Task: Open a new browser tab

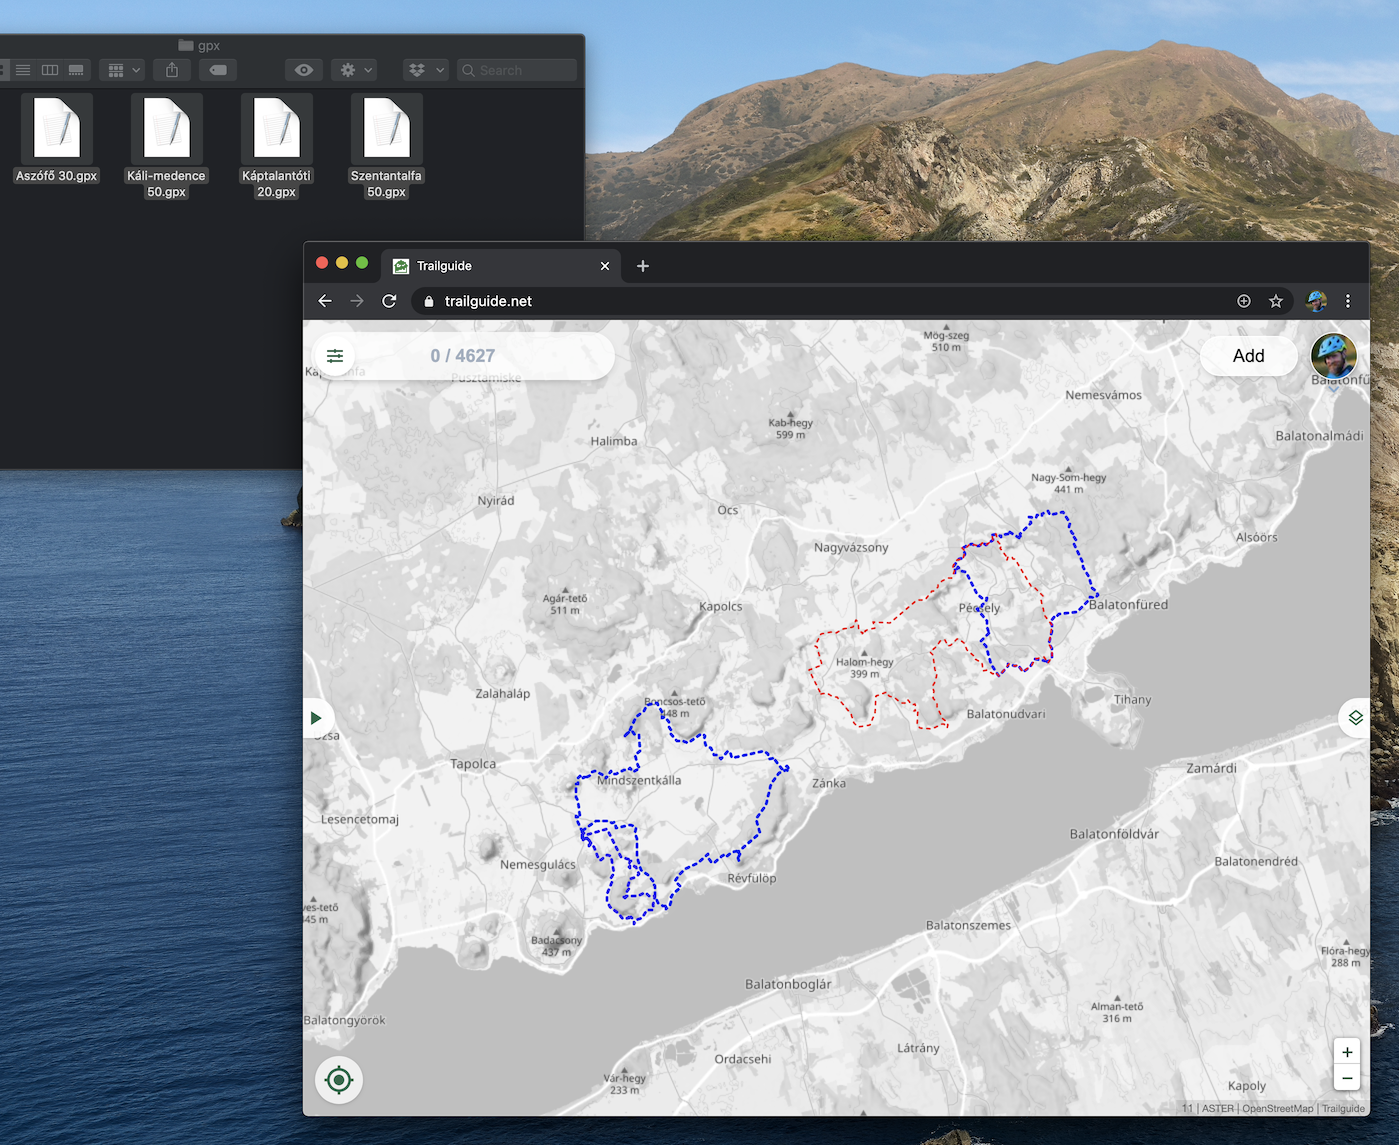Action: click(x=643, y=266)
